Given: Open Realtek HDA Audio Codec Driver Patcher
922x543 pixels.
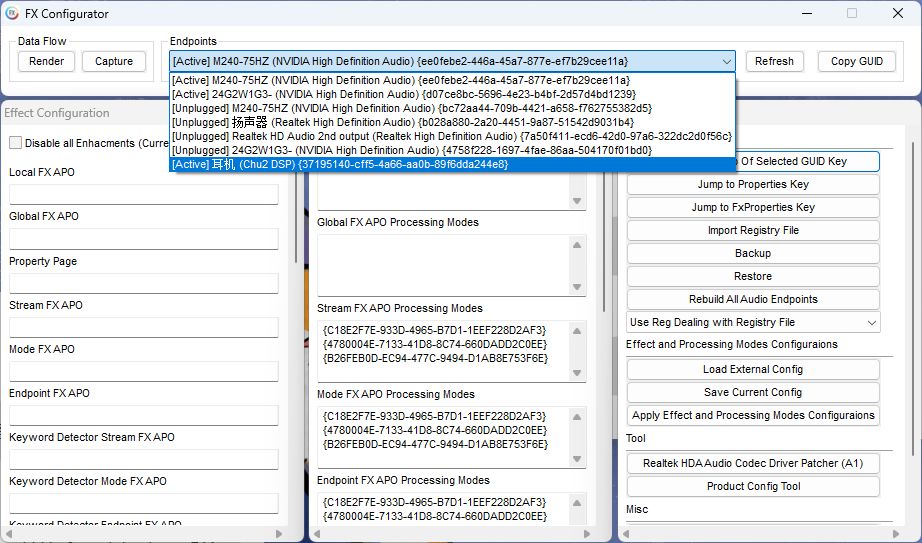Looking at the screenshot, I should [x=753, y=463].
